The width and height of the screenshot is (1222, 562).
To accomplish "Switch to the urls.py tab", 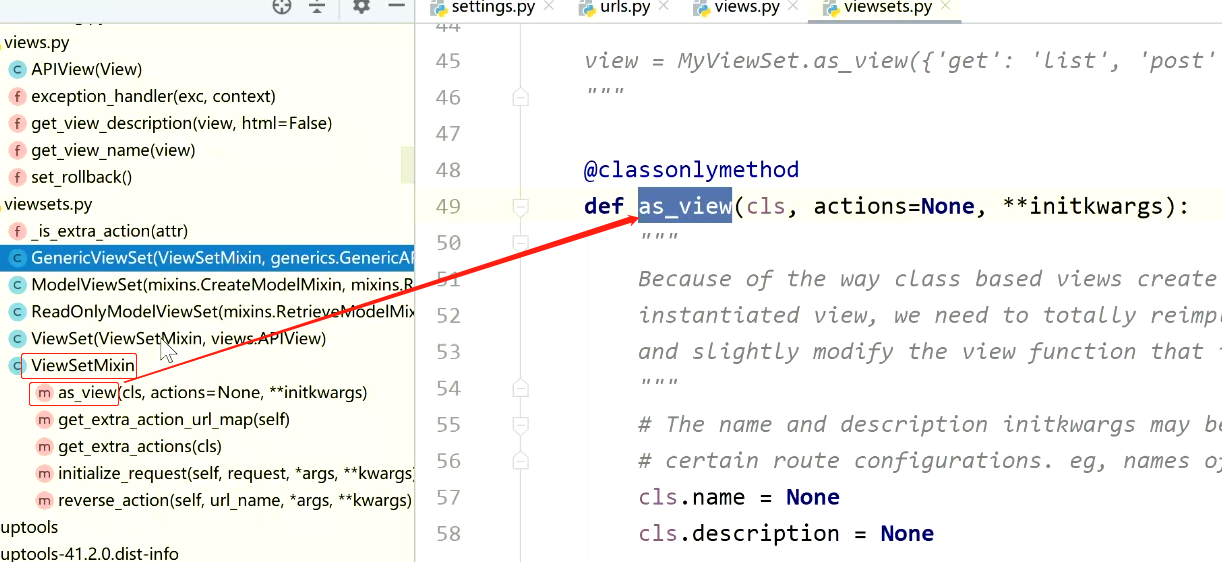I will pos(625,7).
